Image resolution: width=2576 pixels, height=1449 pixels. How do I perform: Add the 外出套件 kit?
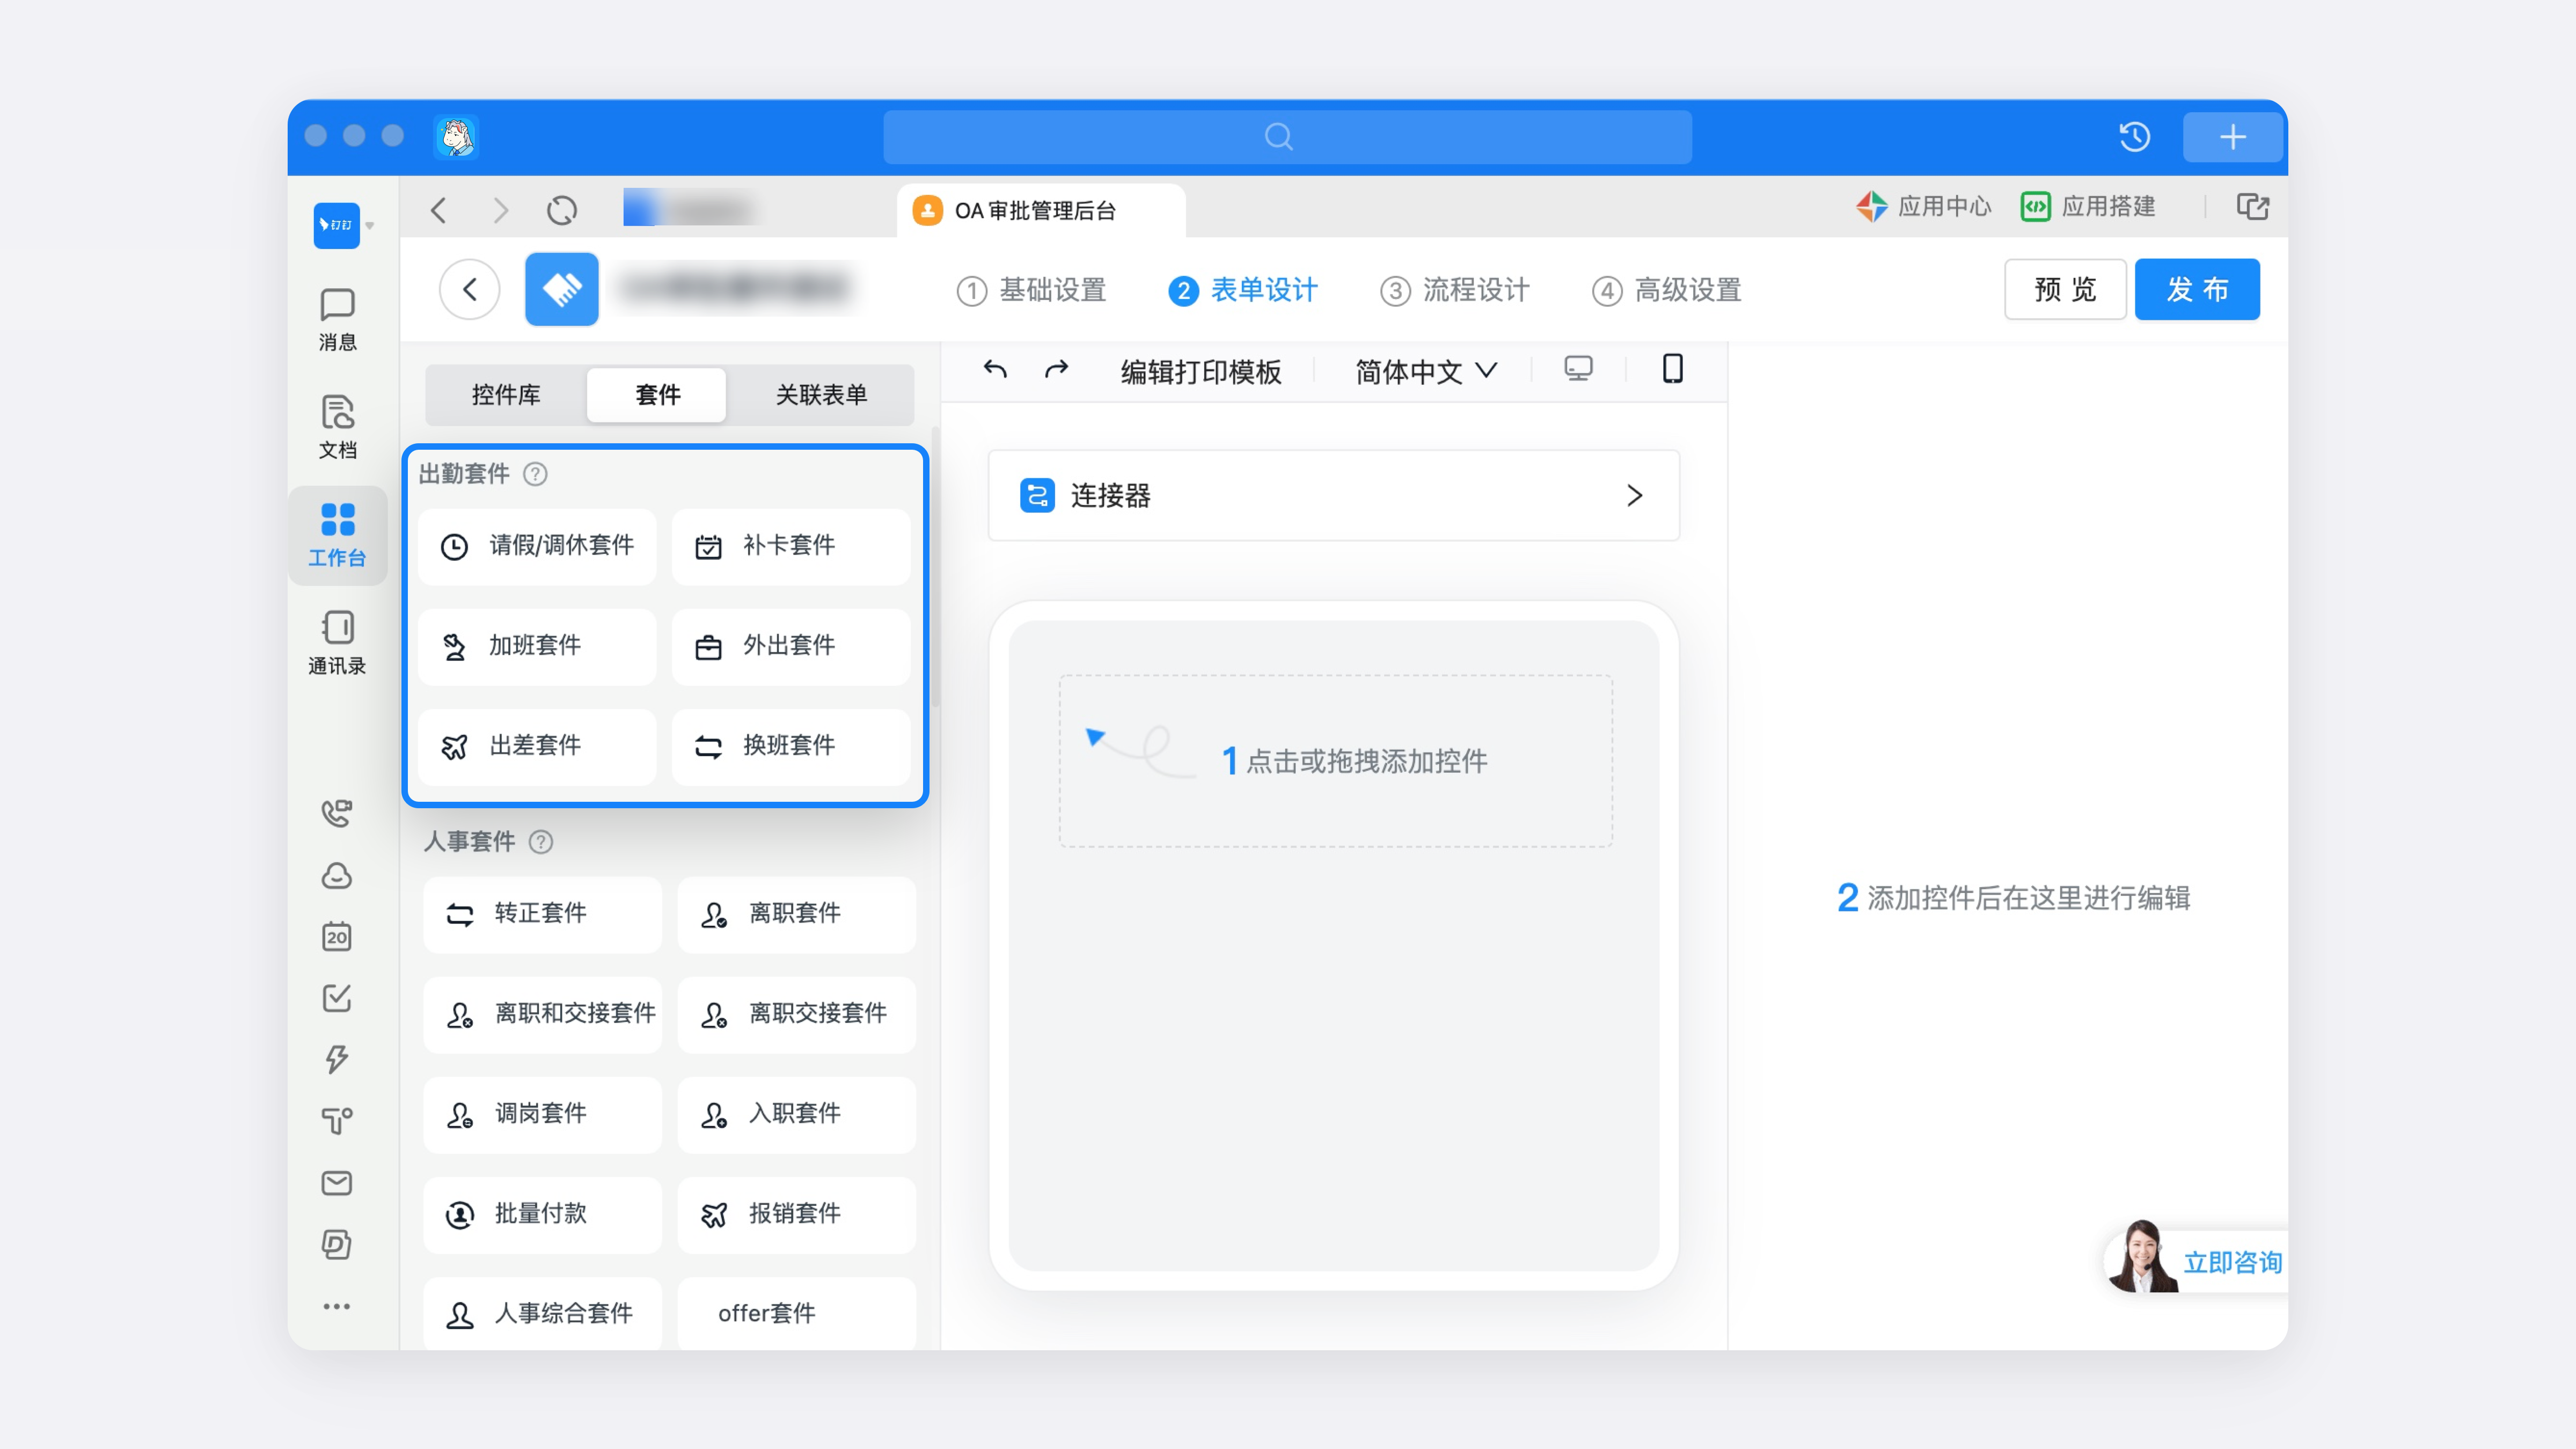(x=791, y=646)
